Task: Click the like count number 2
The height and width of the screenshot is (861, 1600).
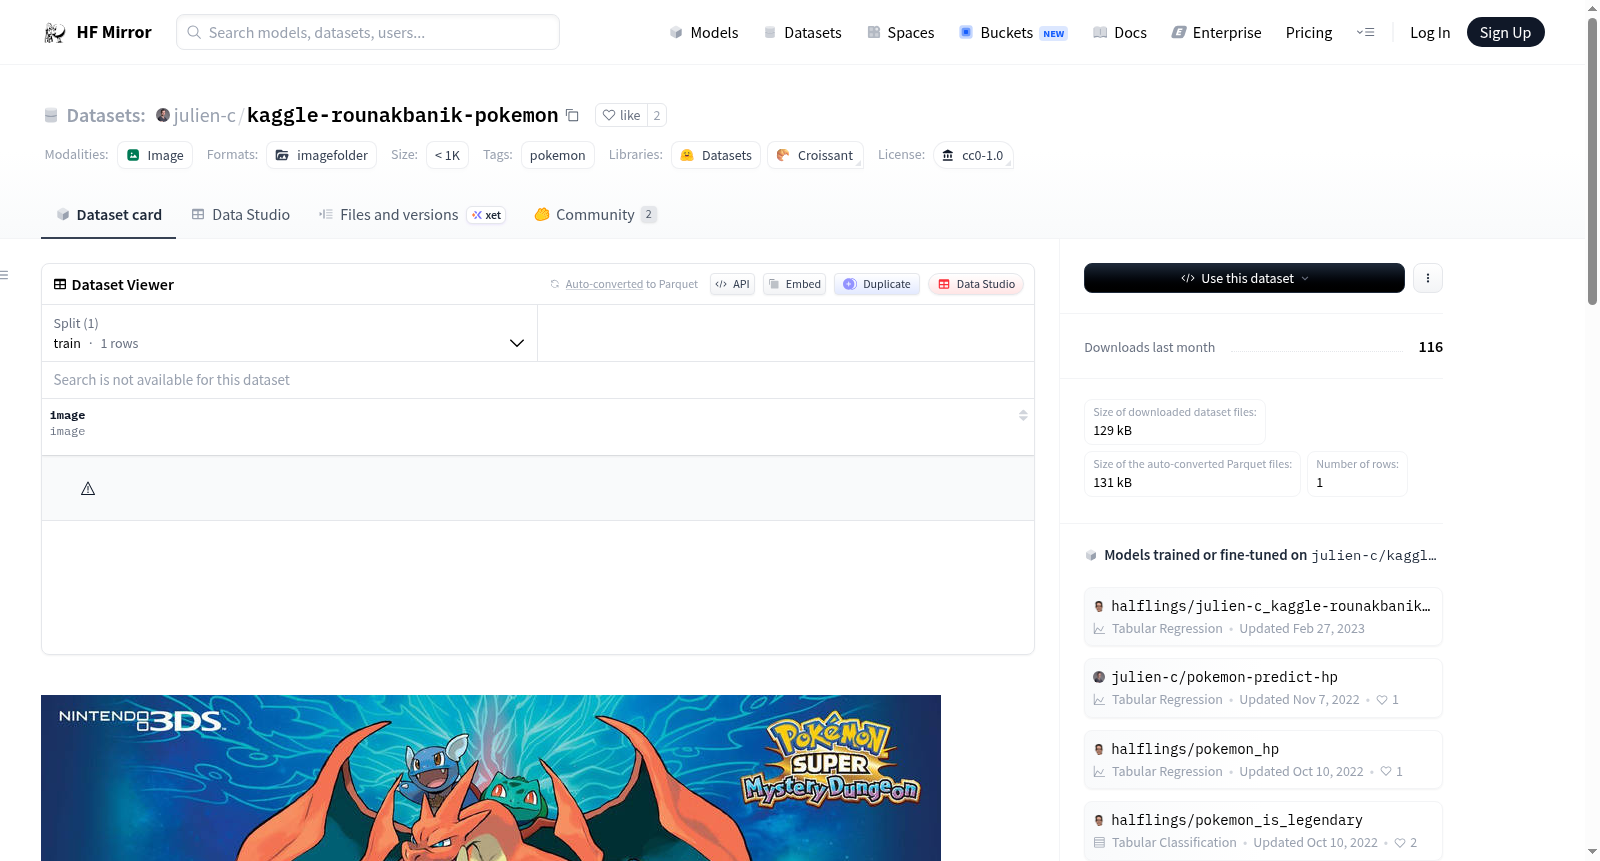Action: tap(657, 115)
